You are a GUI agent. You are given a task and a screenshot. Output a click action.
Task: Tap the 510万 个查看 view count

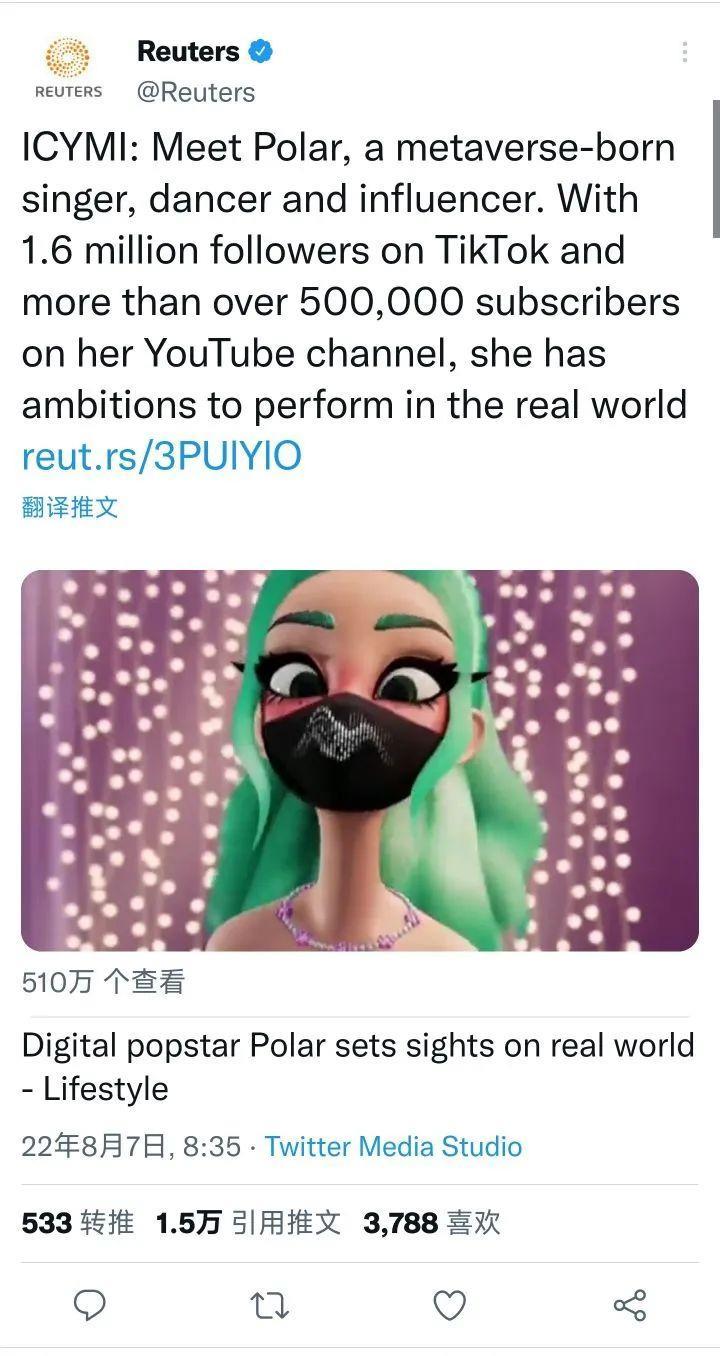coord(103,982)
